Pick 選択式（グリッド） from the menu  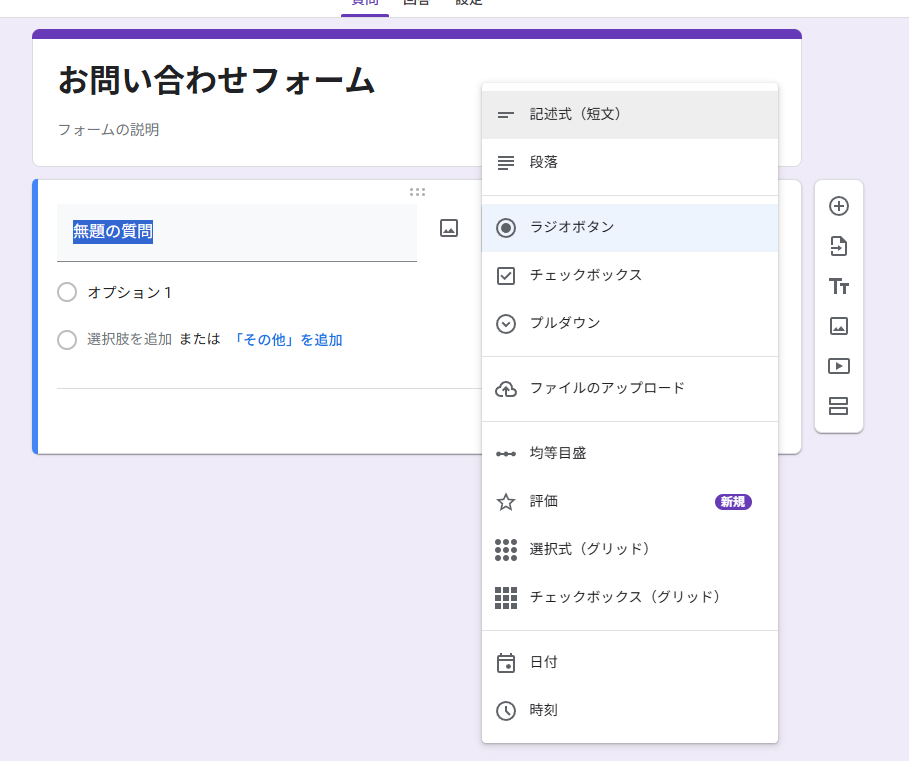click(x=630, y=549)
